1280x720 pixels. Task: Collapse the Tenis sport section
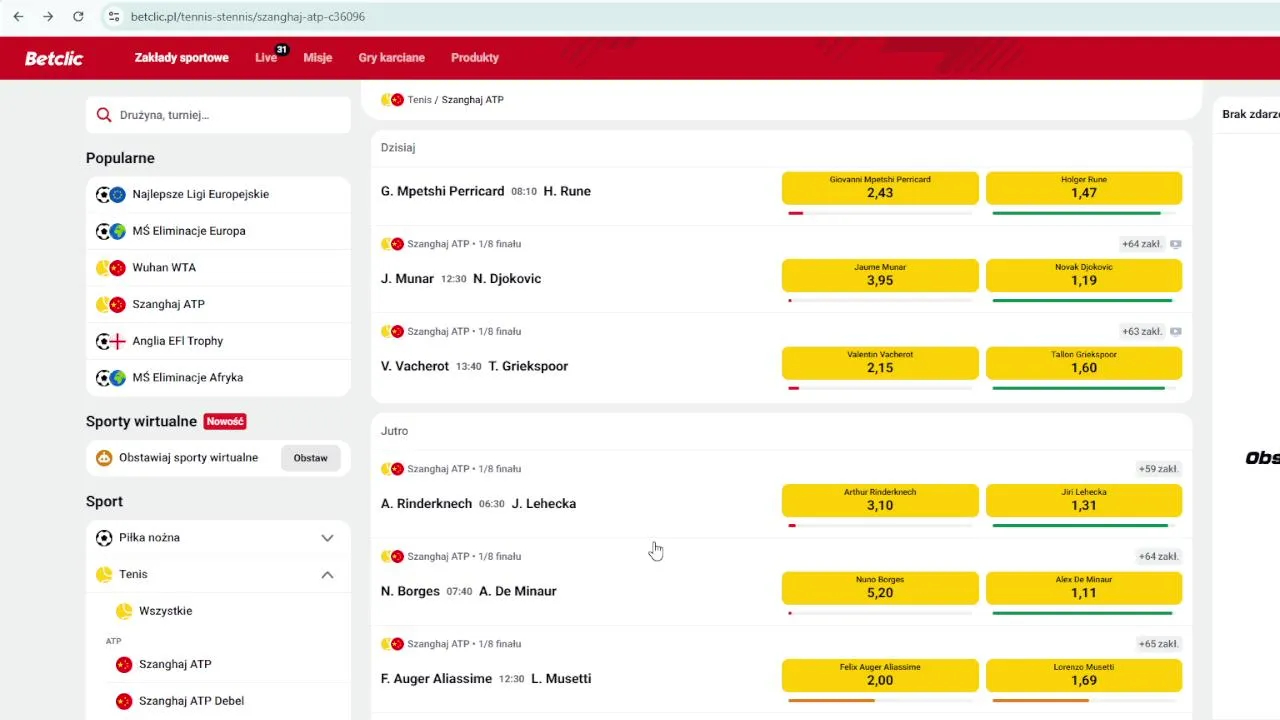[x=327, y=575]
